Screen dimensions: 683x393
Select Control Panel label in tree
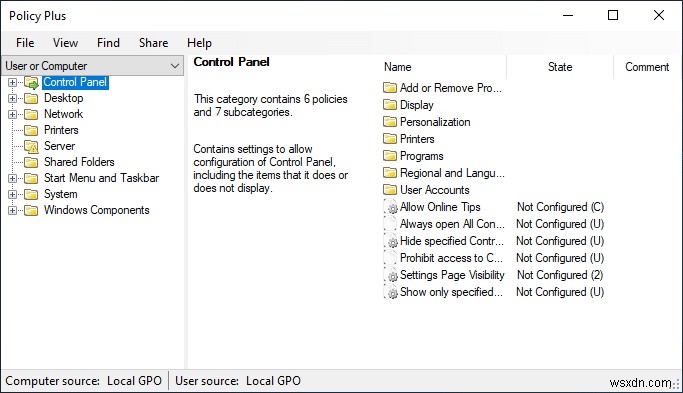pyautogui.click(x=75, y=82)
